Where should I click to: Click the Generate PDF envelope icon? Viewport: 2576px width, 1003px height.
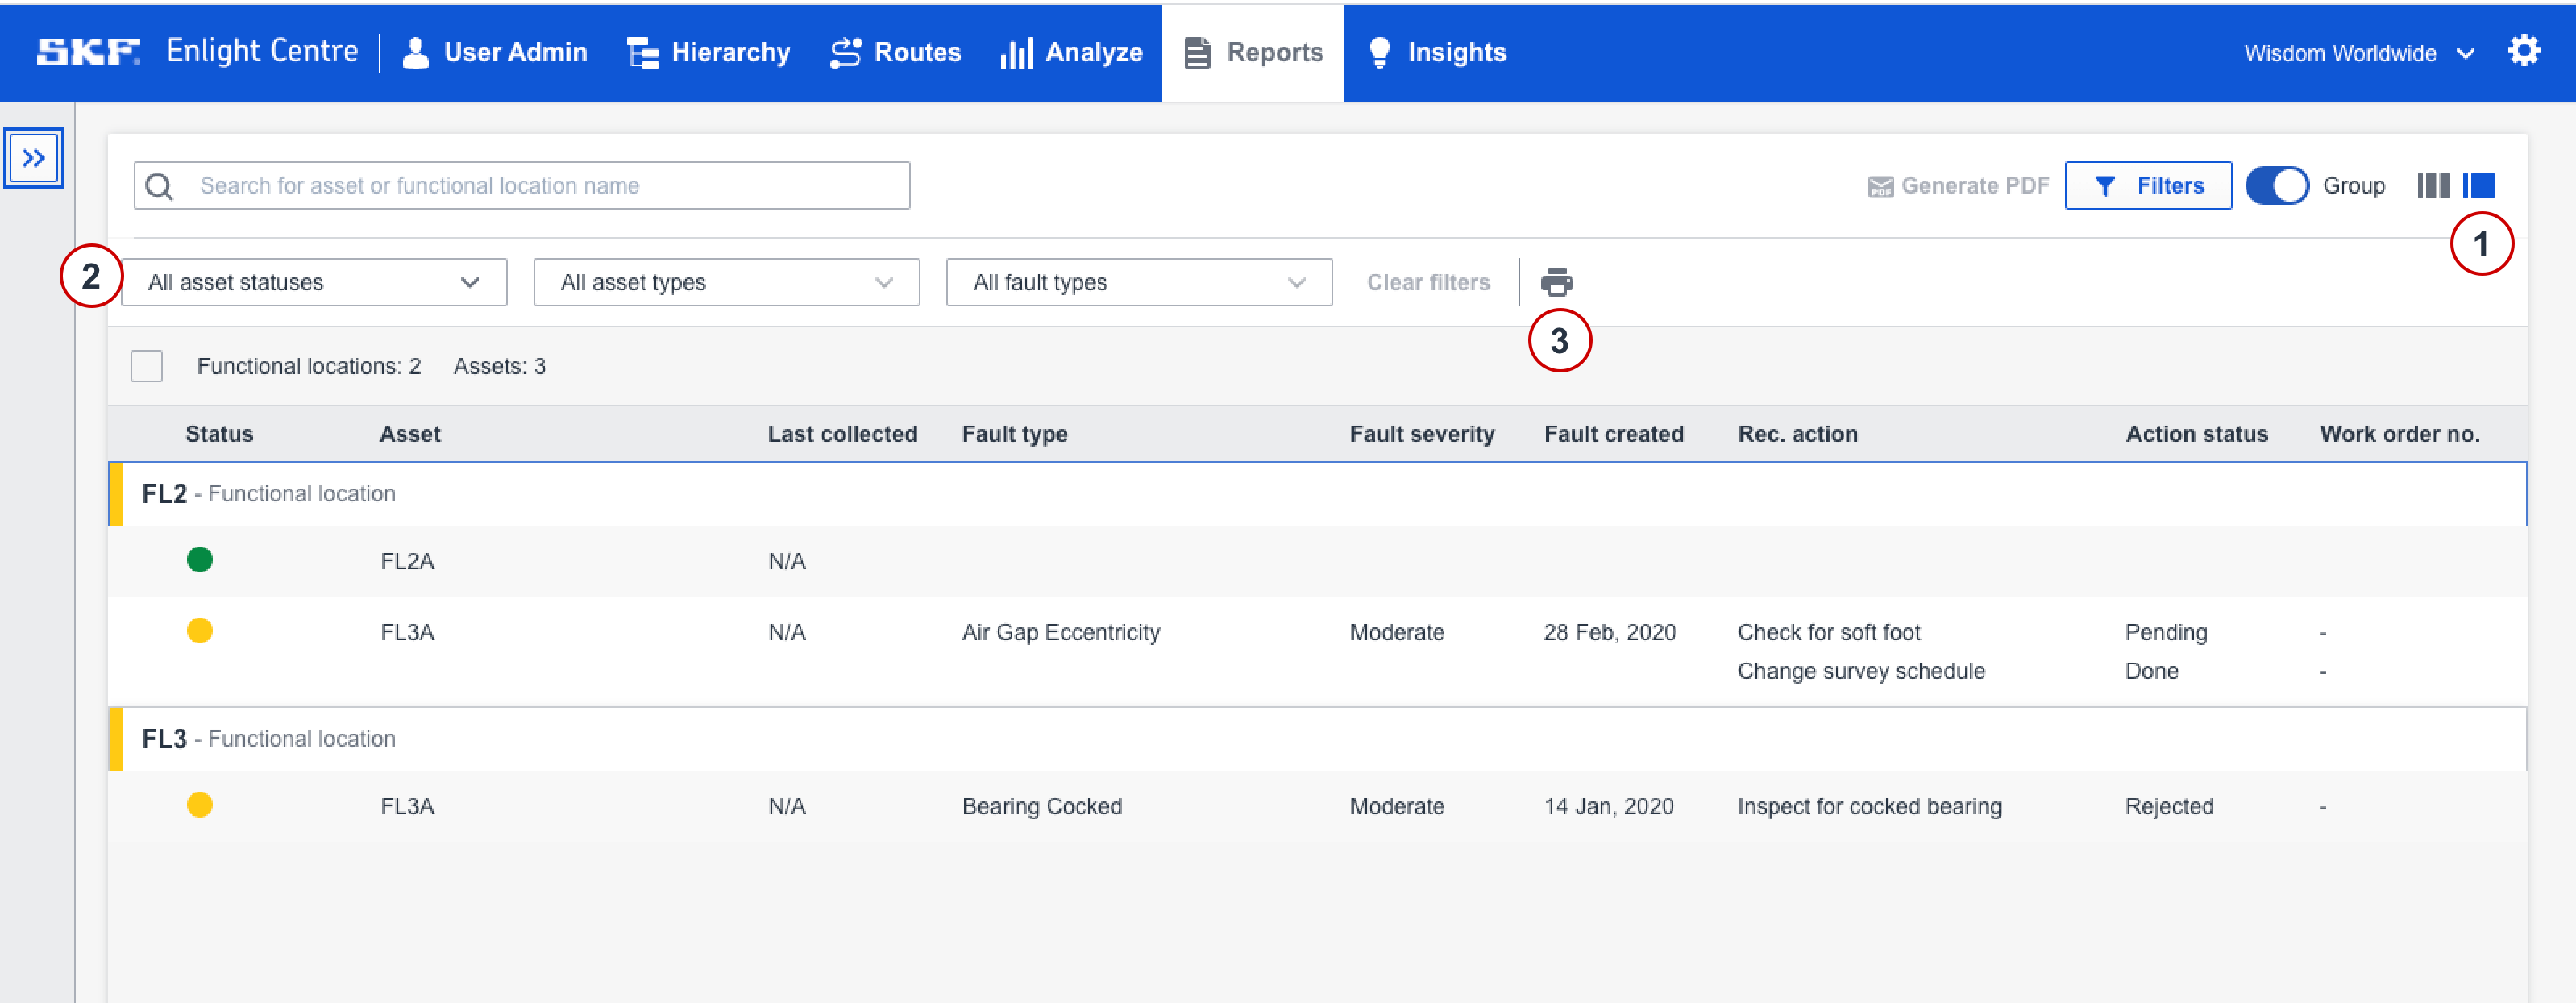[1880, 186]
